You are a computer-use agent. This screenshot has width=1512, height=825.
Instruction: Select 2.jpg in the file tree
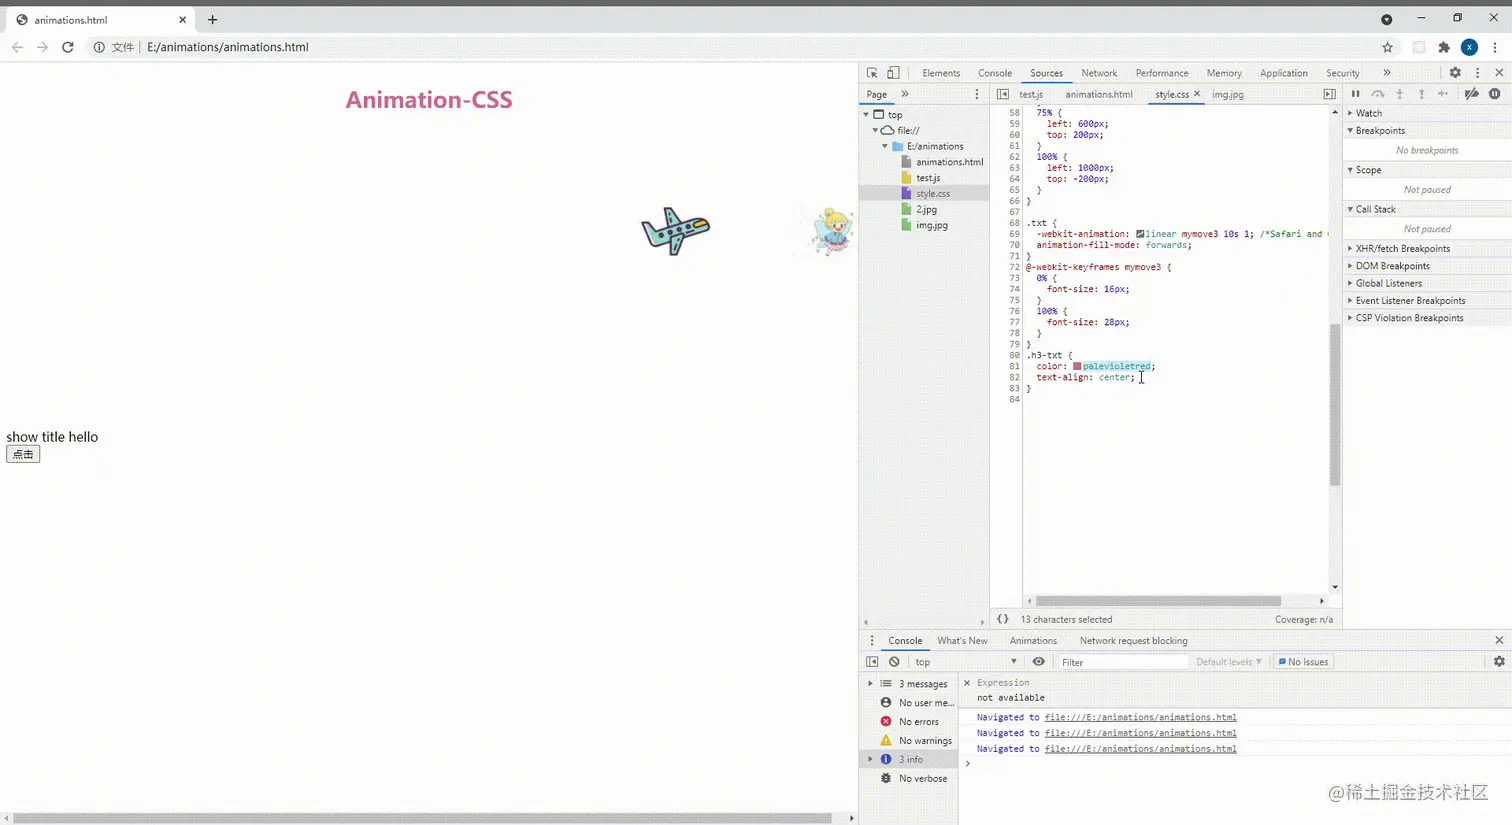(x=926, y=209)
